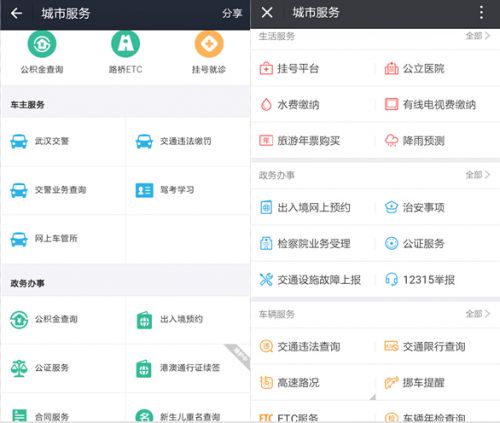
Task: Expand 生活服务 with the 全部 chevron
Action: click(478, 36)
